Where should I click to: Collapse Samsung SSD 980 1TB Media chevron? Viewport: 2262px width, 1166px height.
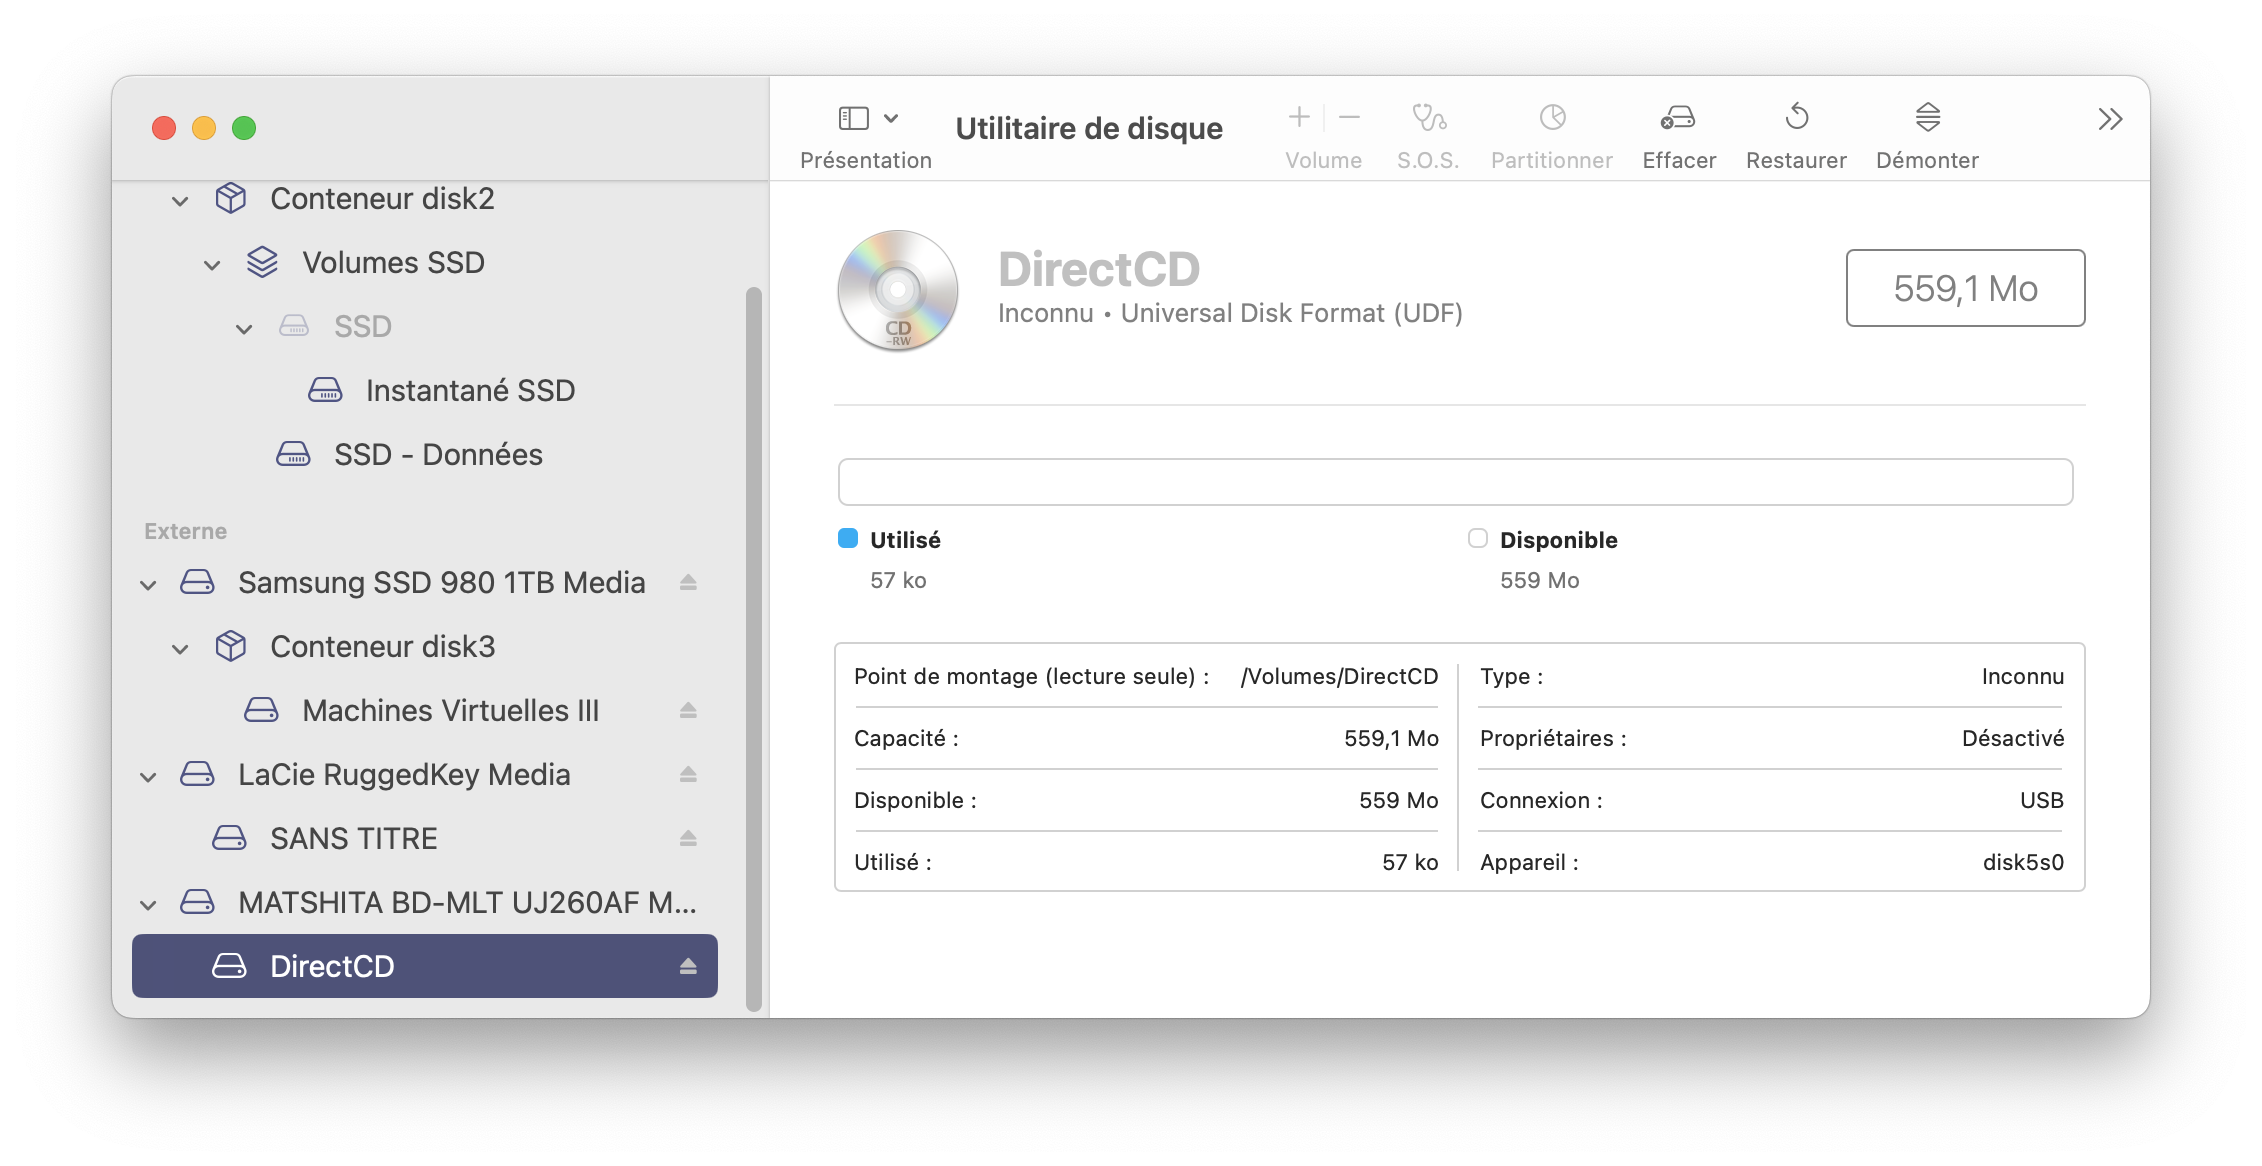pos(148,585)
